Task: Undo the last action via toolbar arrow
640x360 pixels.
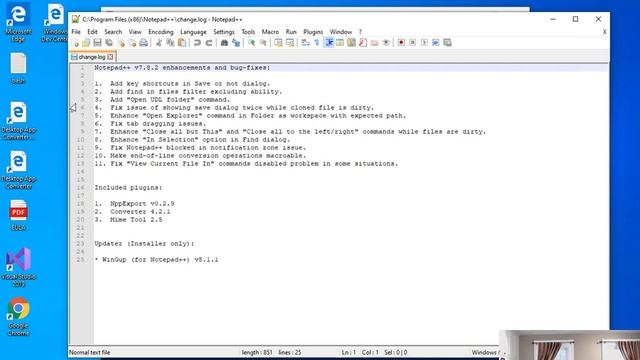Action: [x=197, y=42]
